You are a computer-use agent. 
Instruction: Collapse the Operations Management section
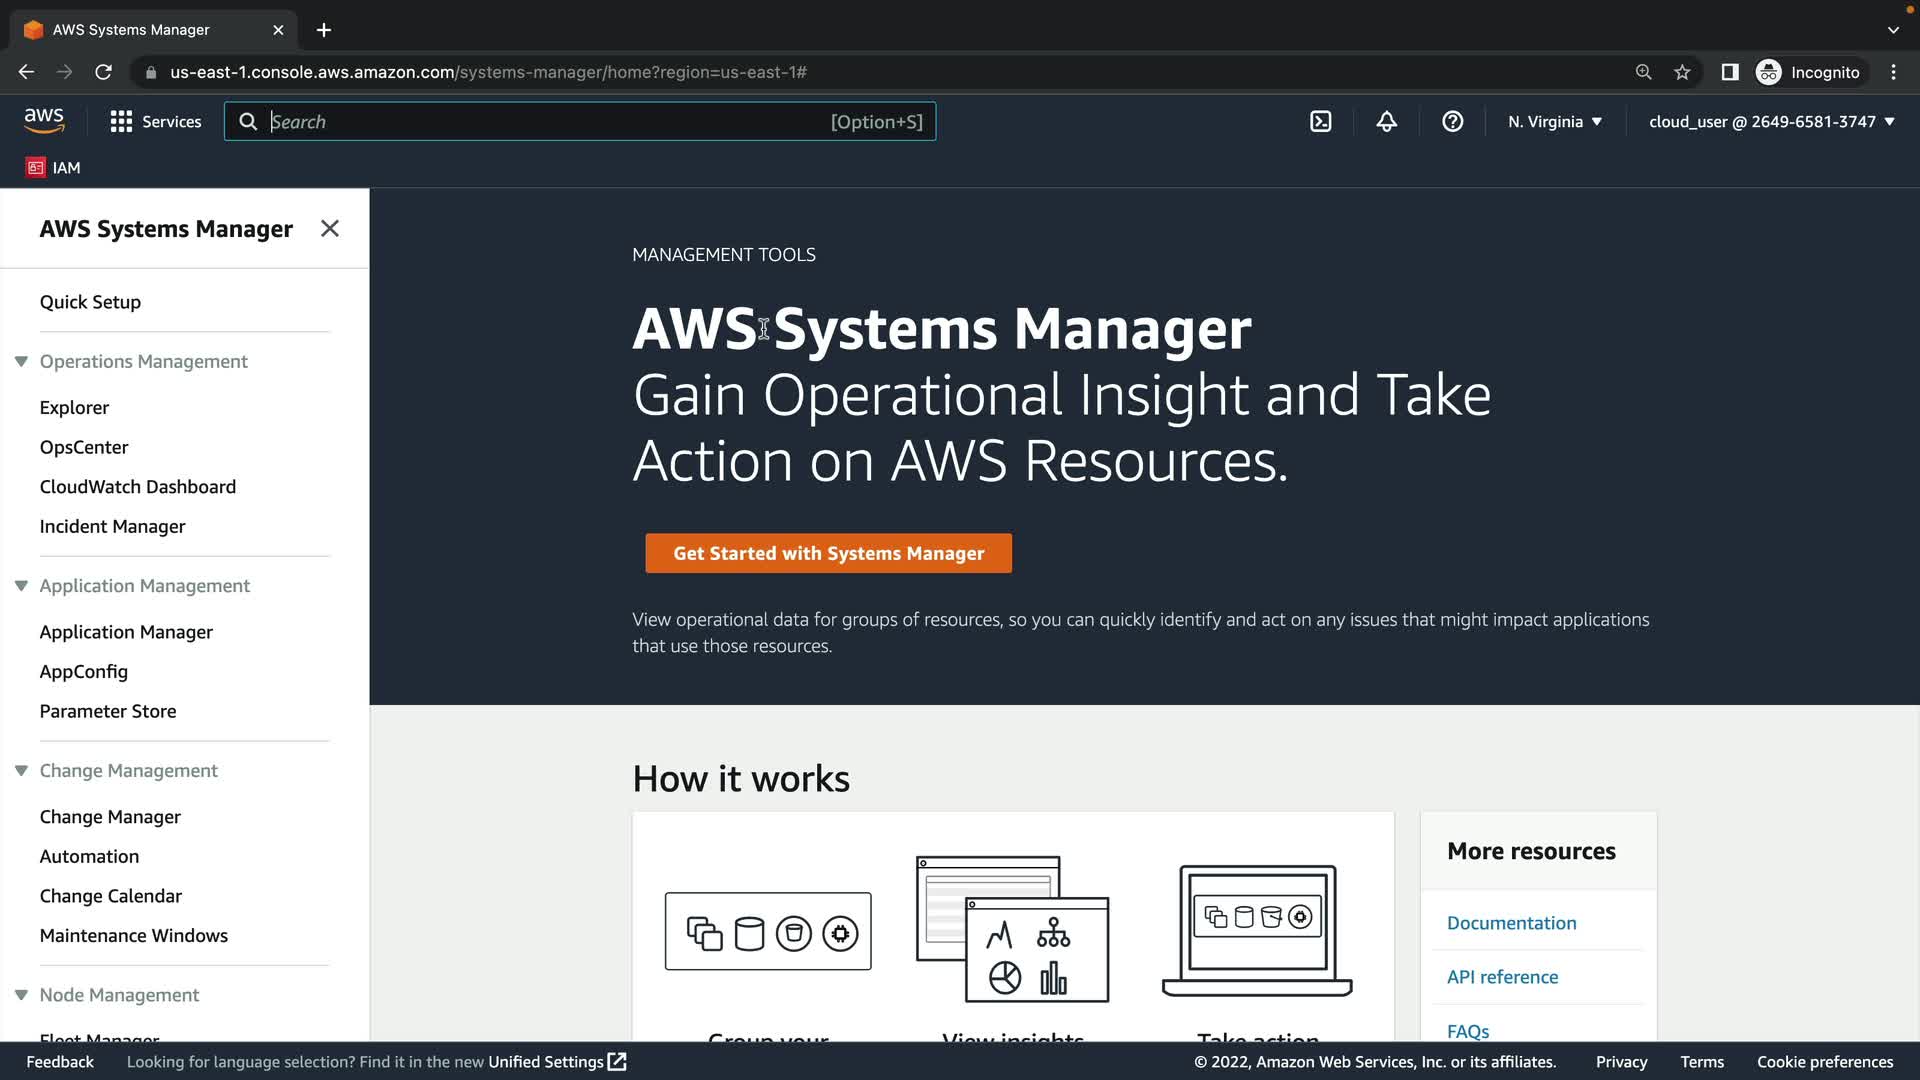coord(21,362)
